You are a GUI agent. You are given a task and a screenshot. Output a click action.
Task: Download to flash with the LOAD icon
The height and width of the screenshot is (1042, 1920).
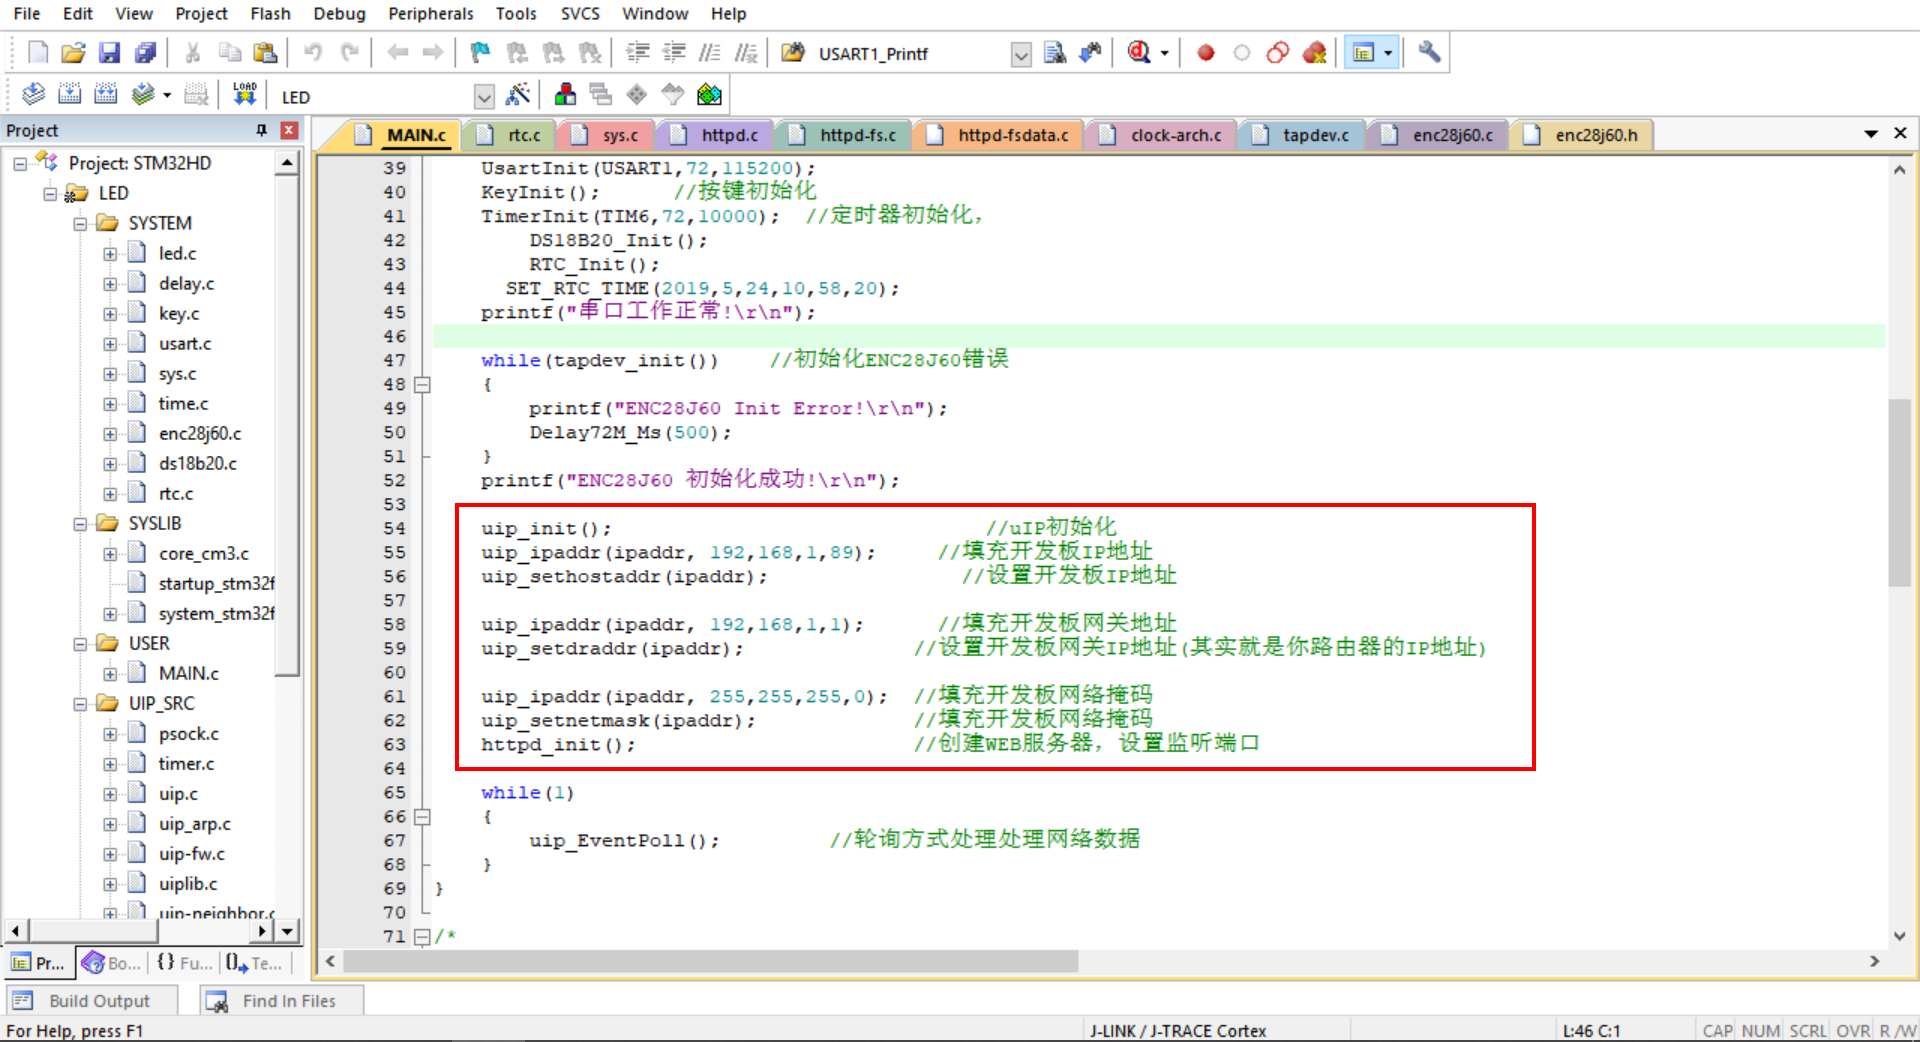[x=245, y=95]
